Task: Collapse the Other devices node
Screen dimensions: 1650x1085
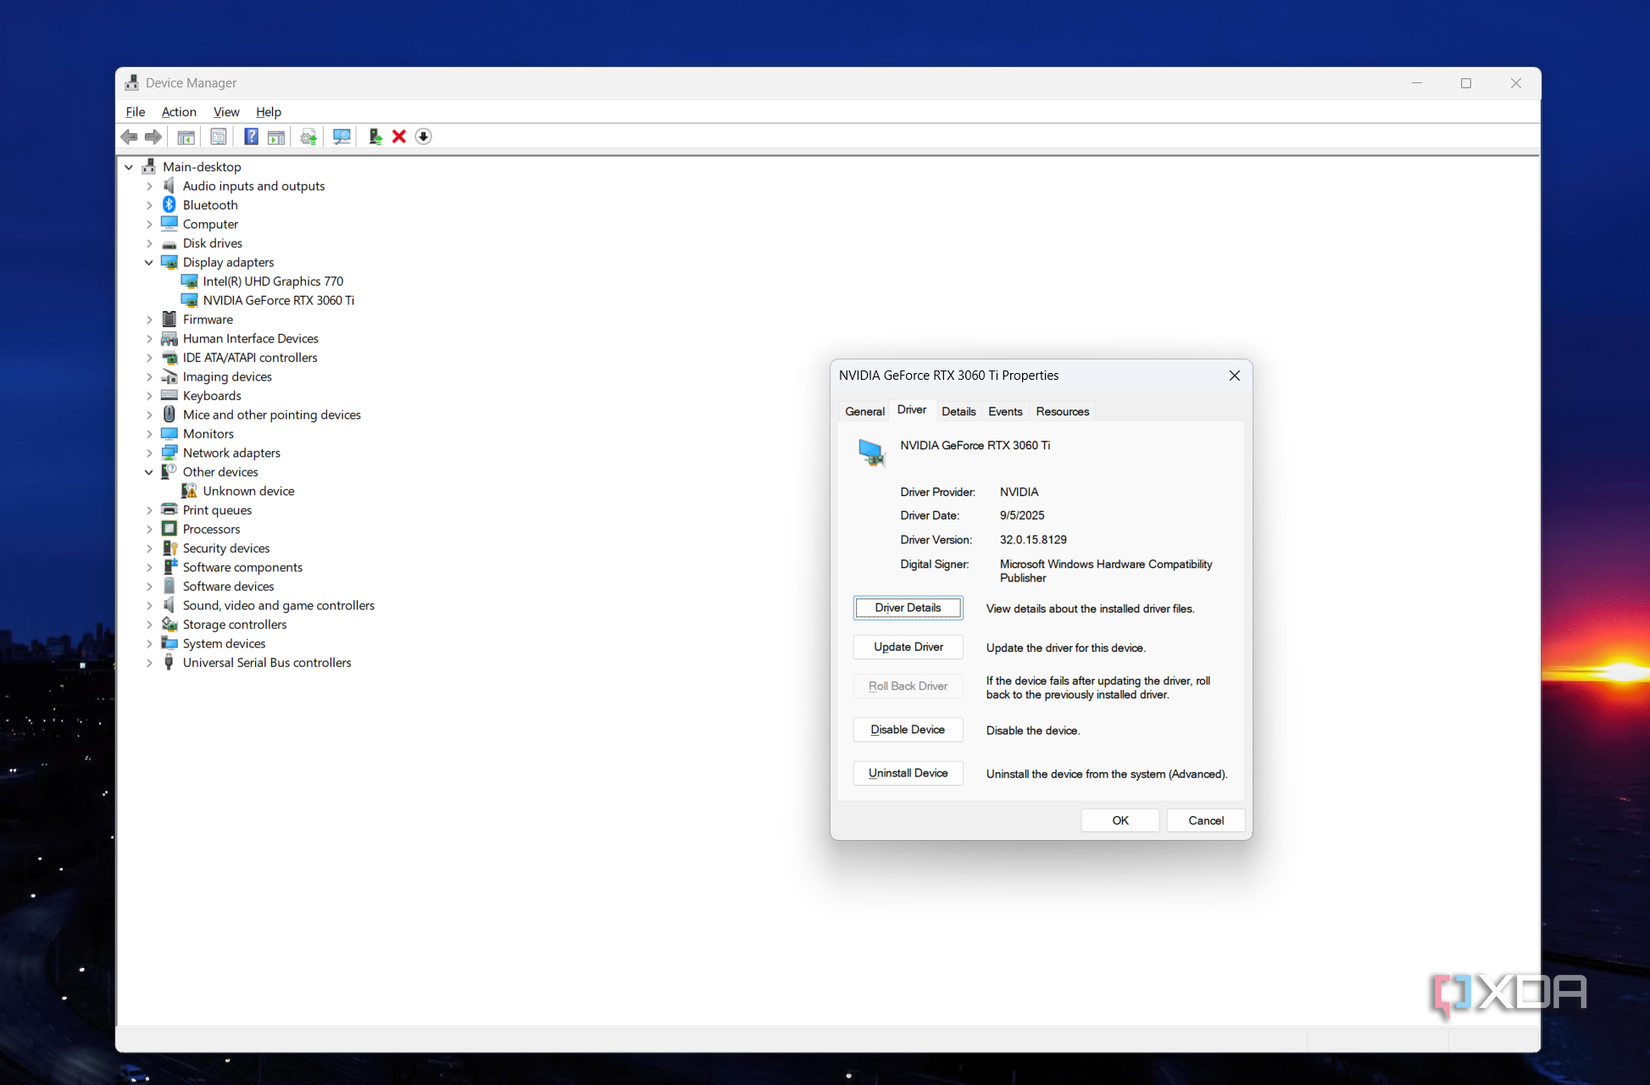Action: coord(149,472)
